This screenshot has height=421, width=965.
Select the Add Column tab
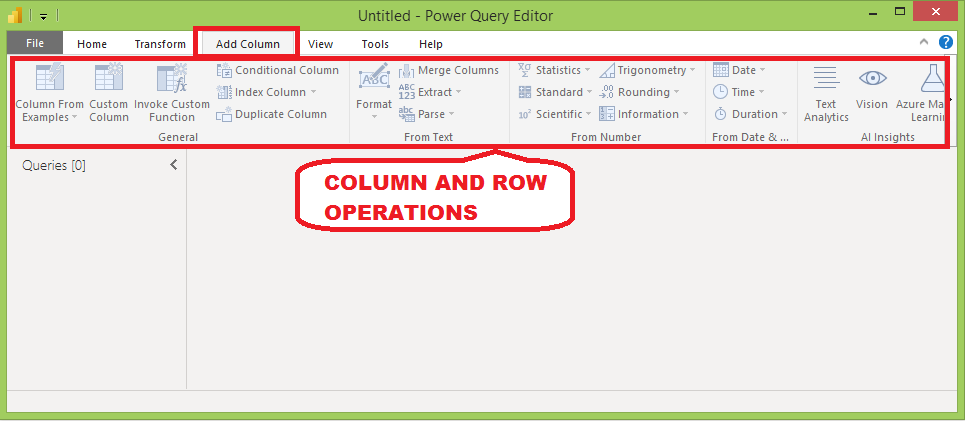click(247, 44)
